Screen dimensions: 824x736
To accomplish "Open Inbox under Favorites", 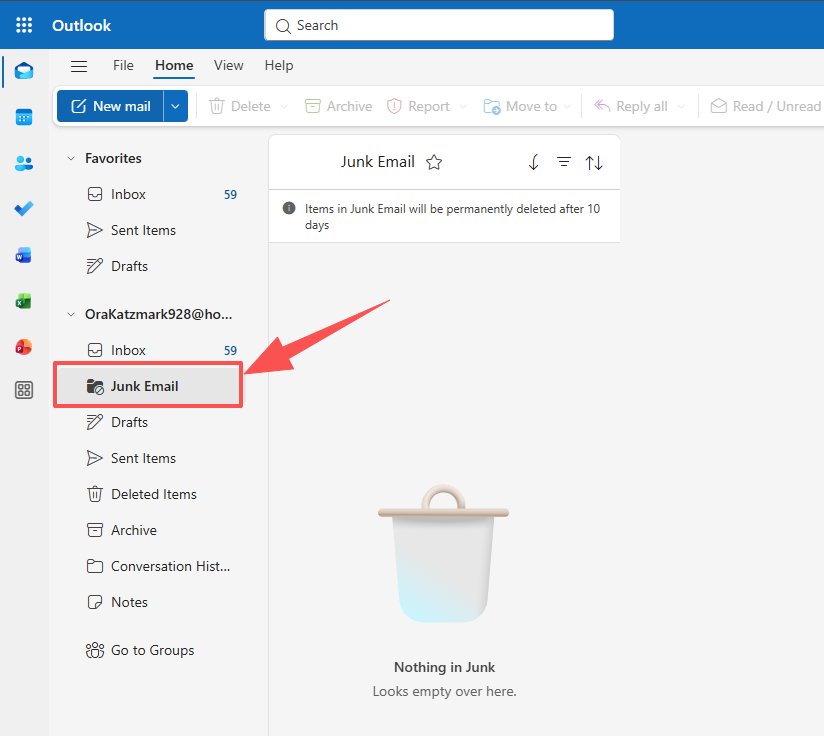I will coord(148,194).
